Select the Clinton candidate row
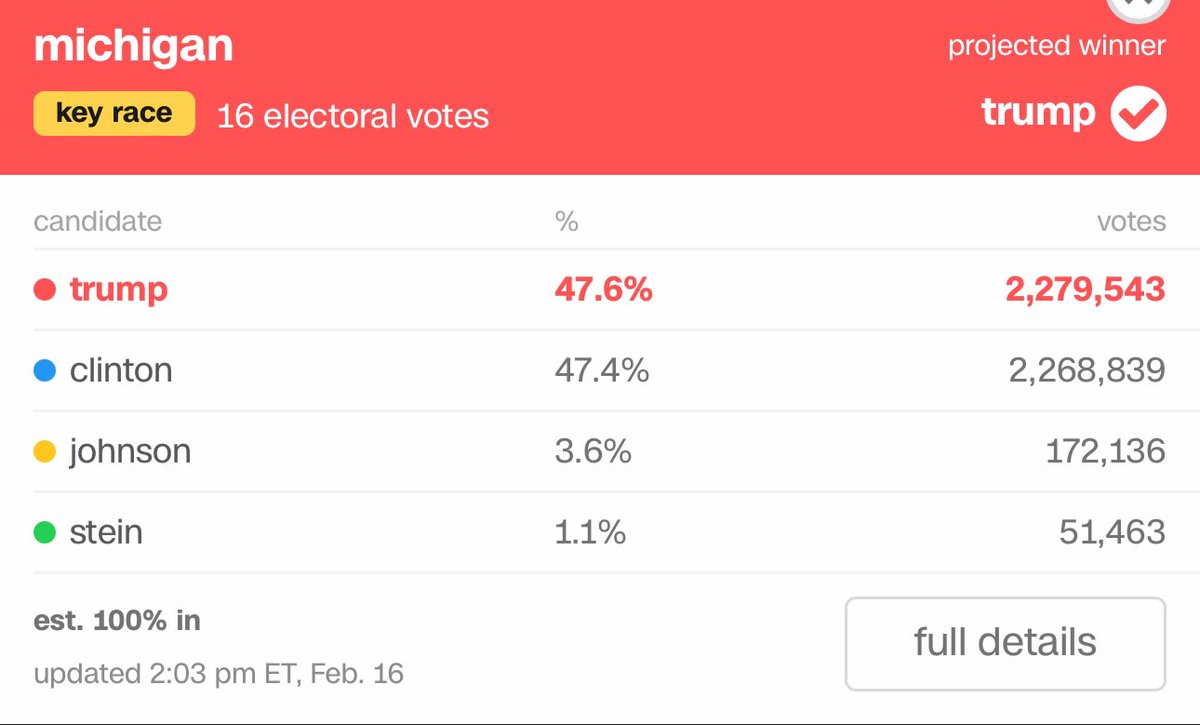This screenshot has width=1200, height=725. pos(600,371)
